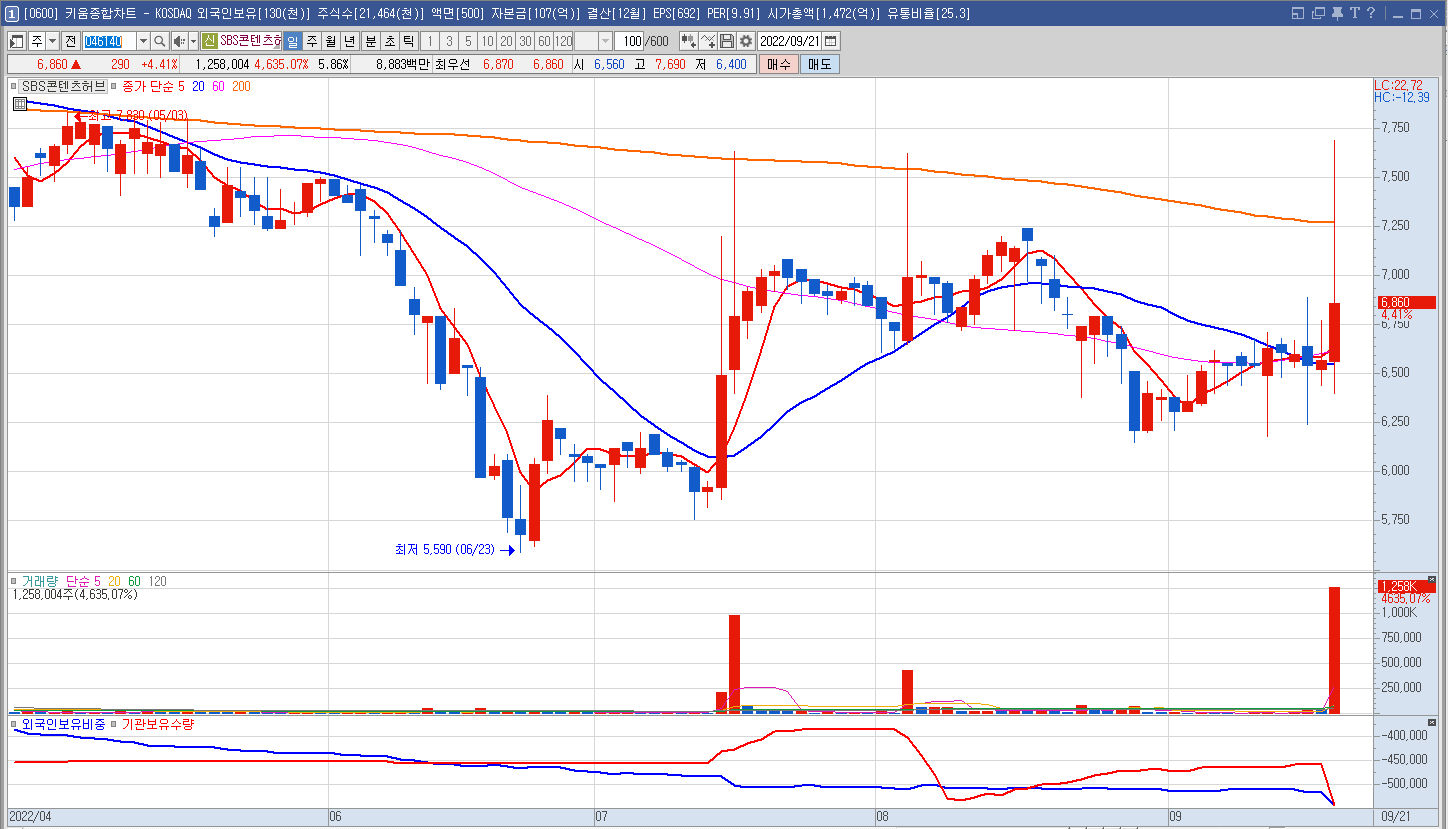This screenshot has height=829, width=1448.
Task: Click the 종가 단순 moving average legend label
Action: (x=147, y=87)
